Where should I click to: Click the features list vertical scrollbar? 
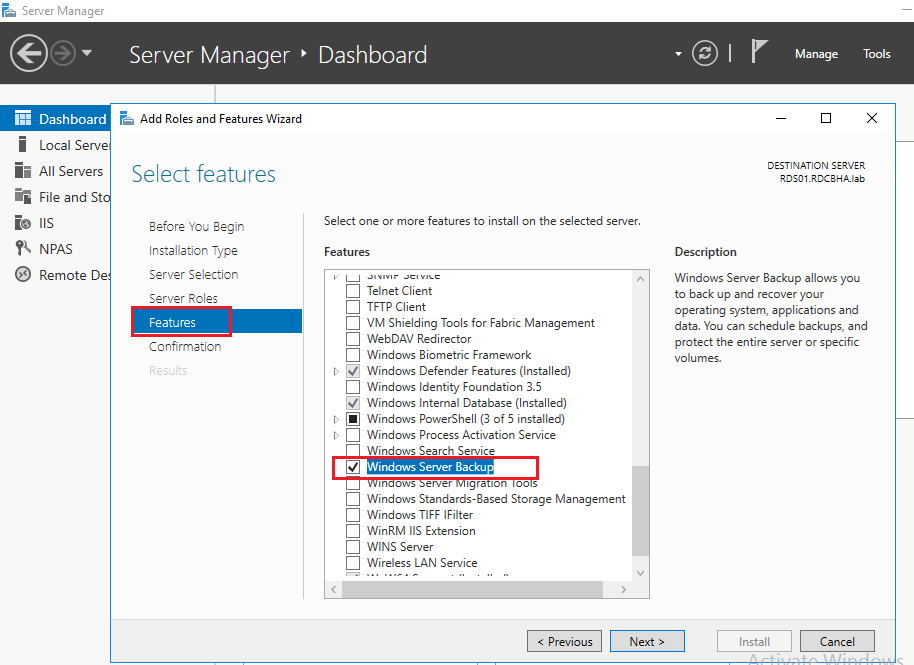coord(641,510)
